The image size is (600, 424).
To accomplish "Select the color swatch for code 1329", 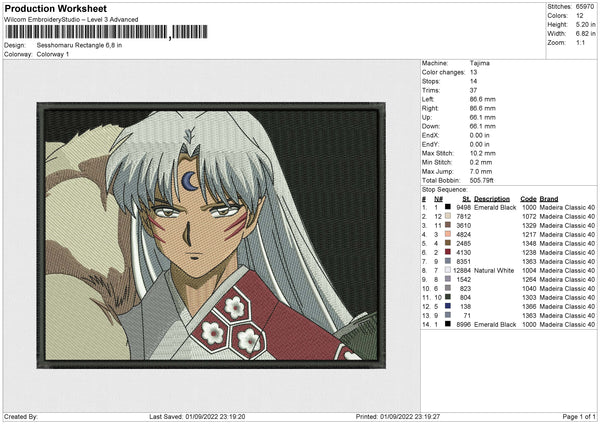I will [447, 225].
